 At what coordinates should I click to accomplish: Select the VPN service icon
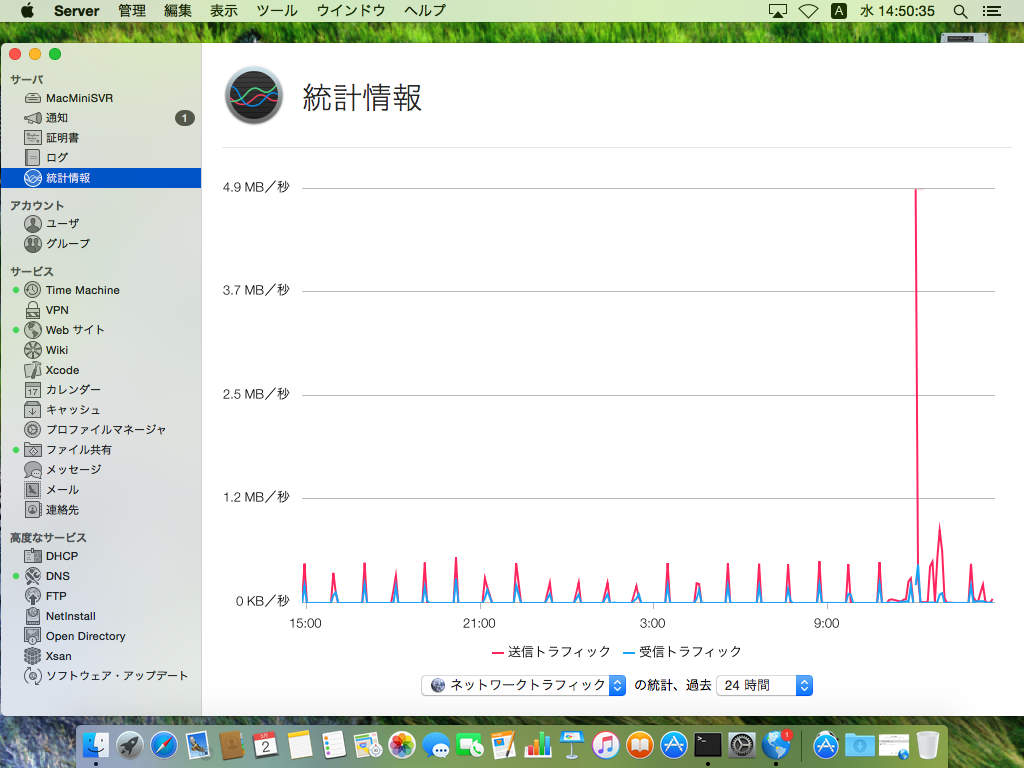(x=33, y=310)
